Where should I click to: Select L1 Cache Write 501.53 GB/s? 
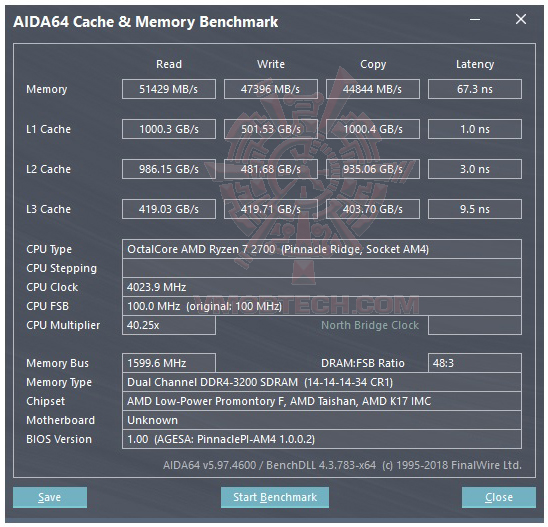click(271, 129)
